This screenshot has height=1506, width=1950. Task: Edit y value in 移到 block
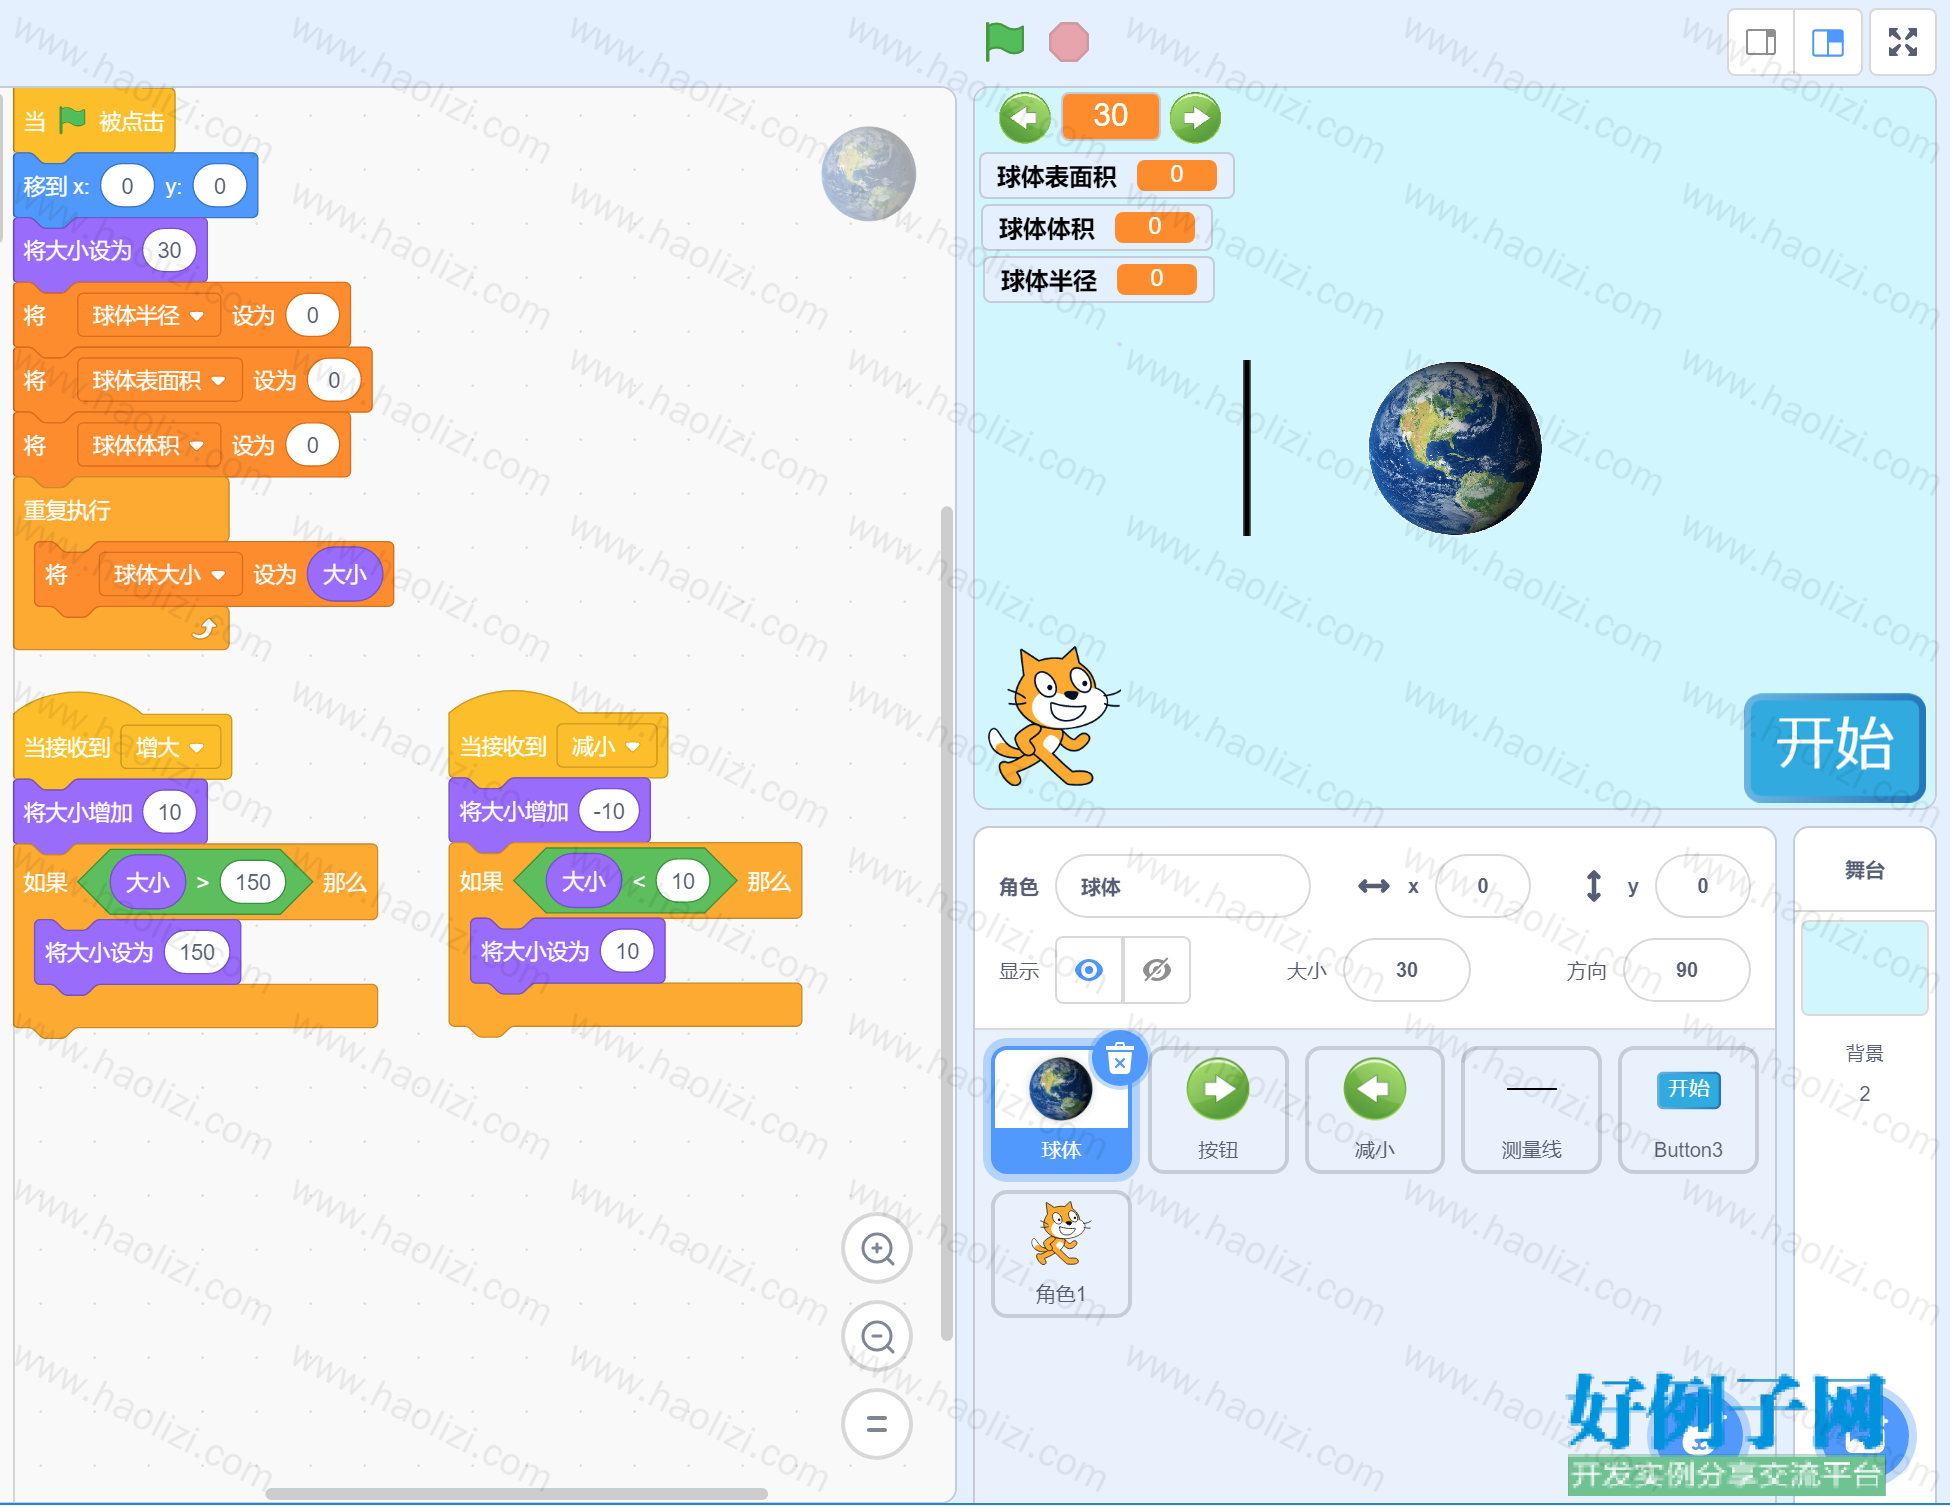(x=220, y=186)
